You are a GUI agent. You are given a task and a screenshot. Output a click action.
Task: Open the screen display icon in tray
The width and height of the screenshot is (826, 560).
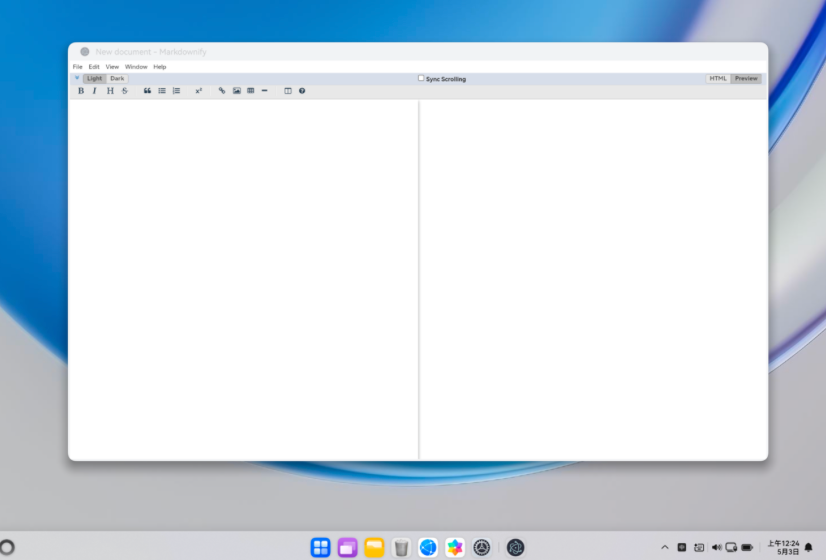click(x=731, y=547)
